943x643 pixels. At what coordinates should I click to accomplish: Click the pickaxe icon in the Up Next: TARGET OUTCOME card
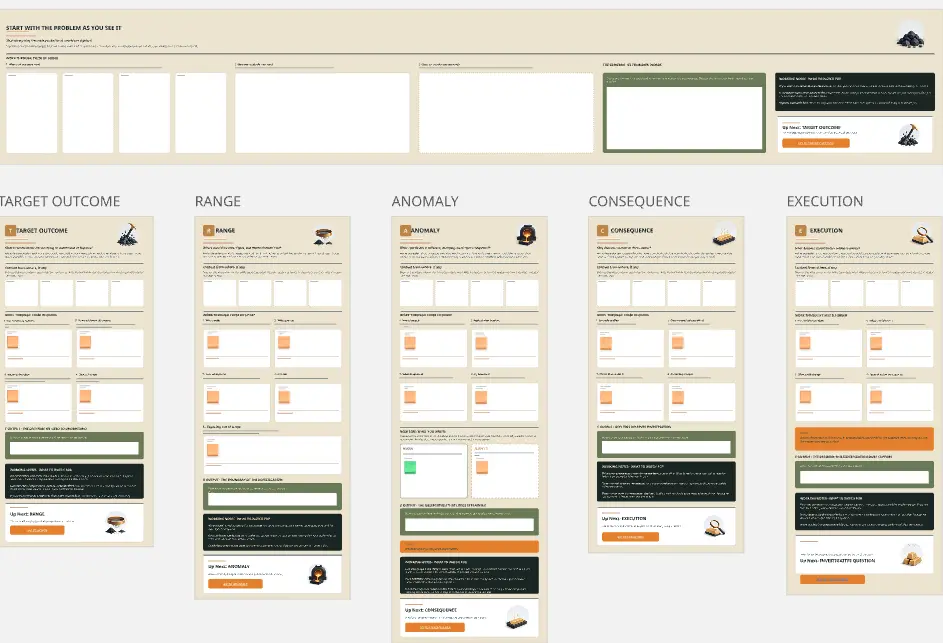point(909,135)
